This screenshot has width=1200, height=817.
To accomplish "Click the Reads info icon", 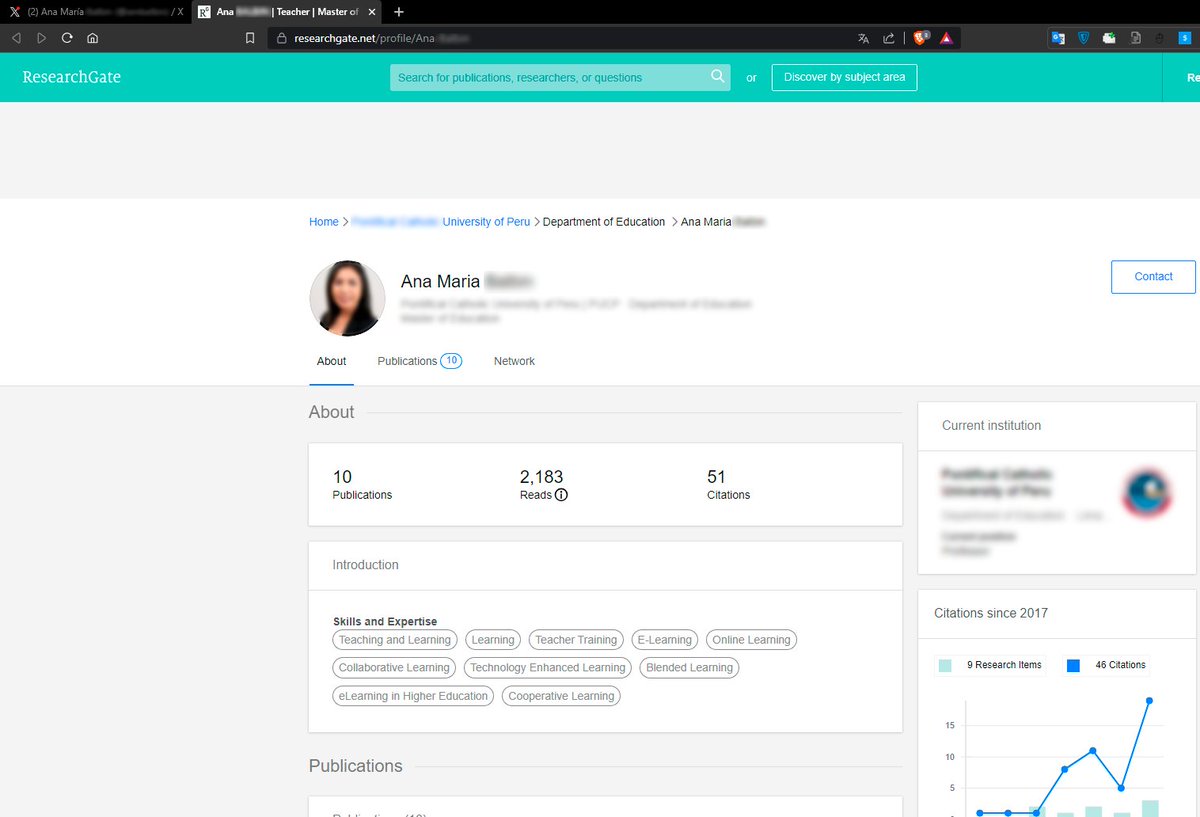I will [x=561, y=495].
